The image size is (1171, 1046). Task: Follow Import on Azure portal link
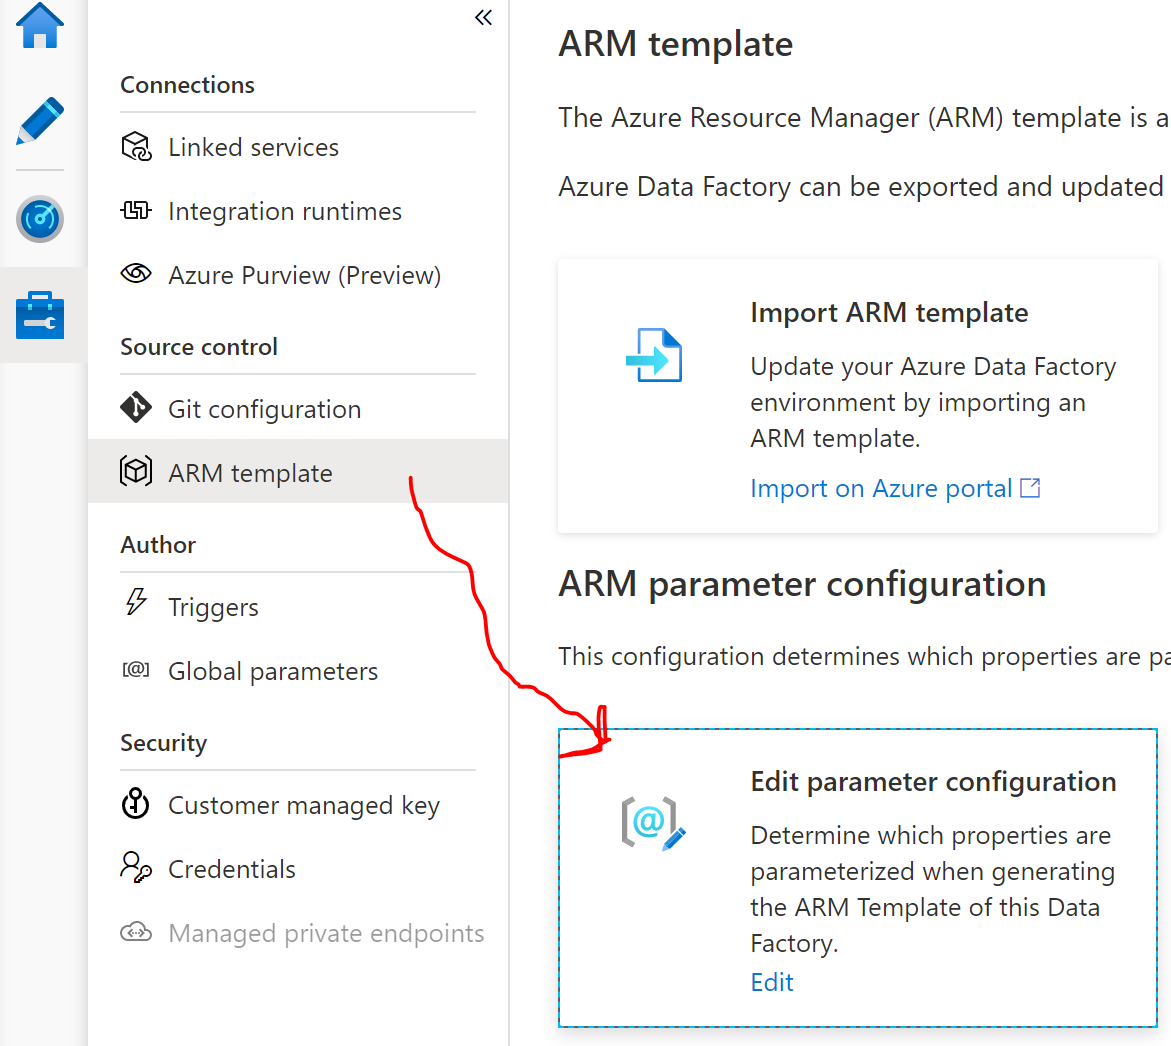[880, 488]
